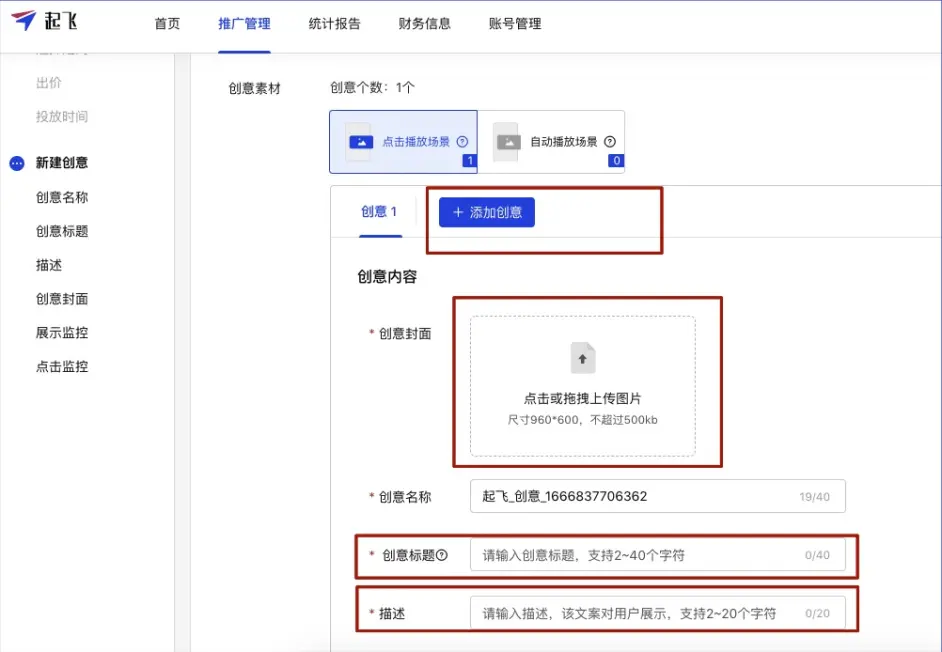Click the 添加创意 button

pos(487,212)
